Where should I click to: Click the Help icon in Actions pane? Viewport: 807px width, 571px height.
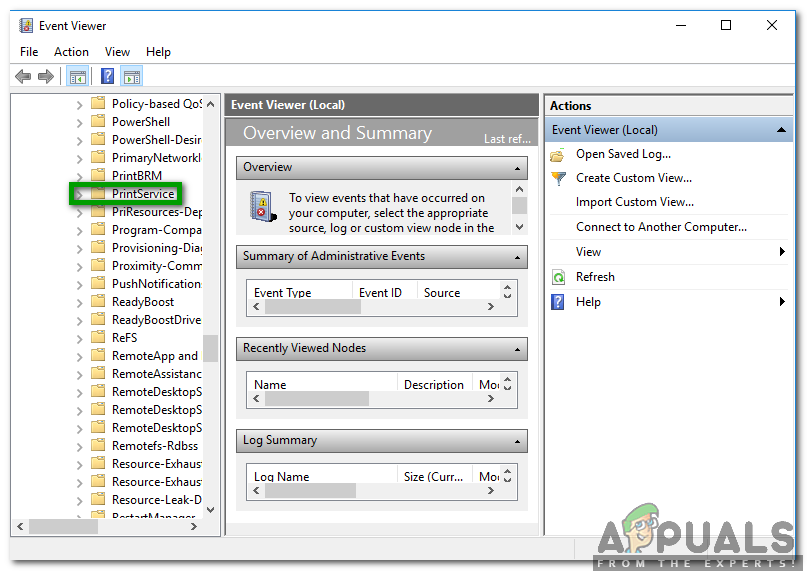[557, 302]
